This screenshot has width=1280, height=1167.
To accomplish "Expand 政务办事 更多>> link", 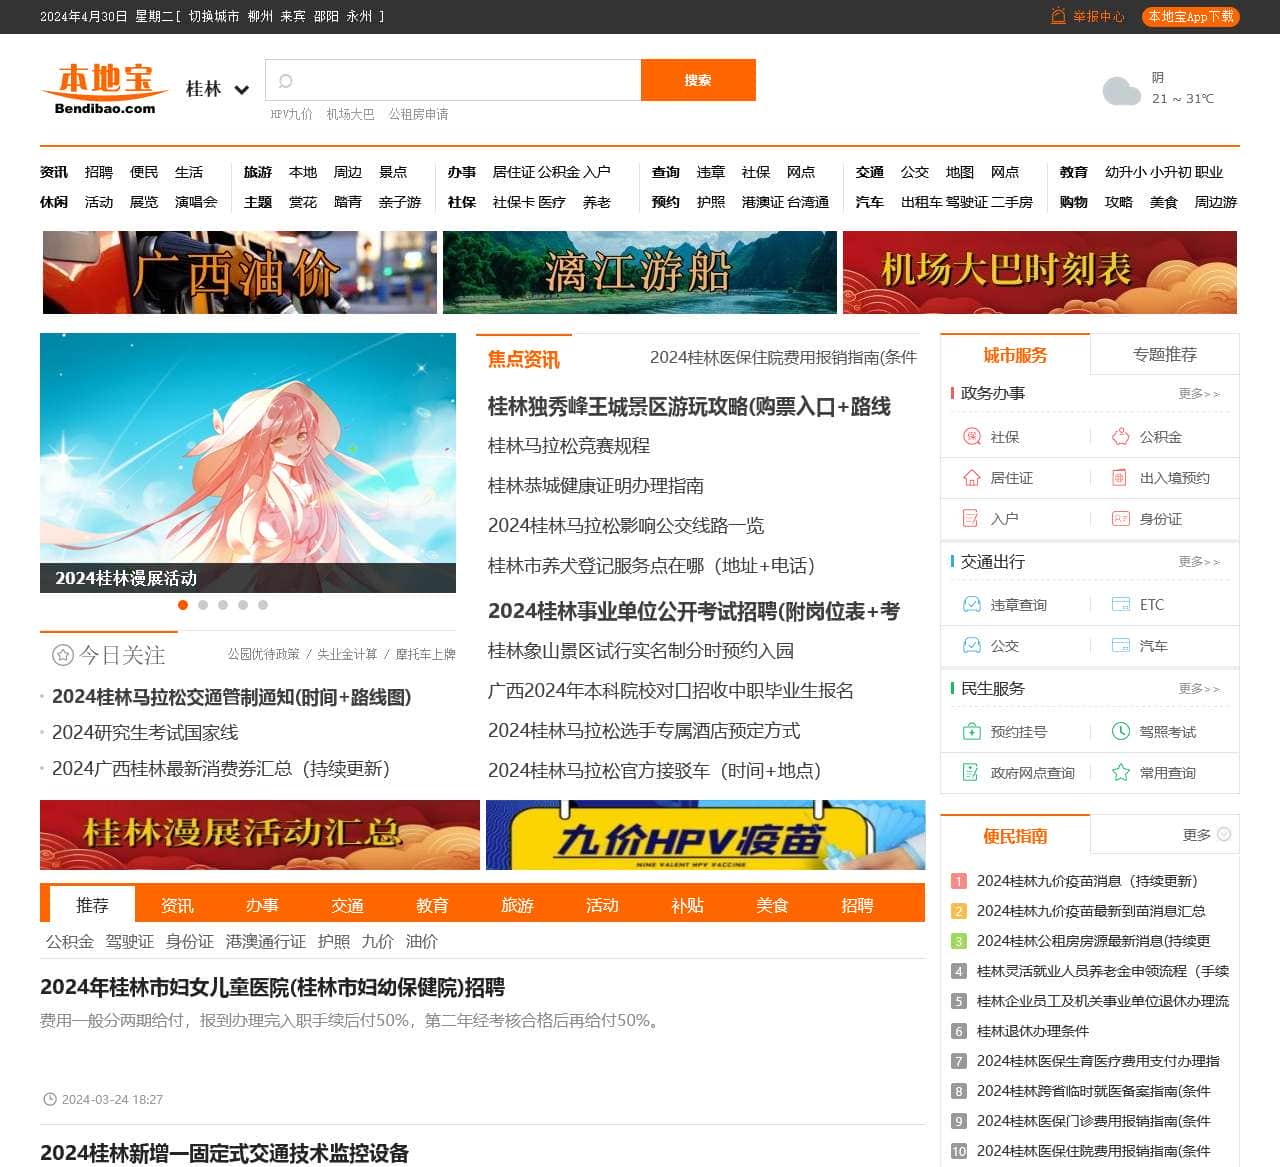I will (x=1199, y=394).
